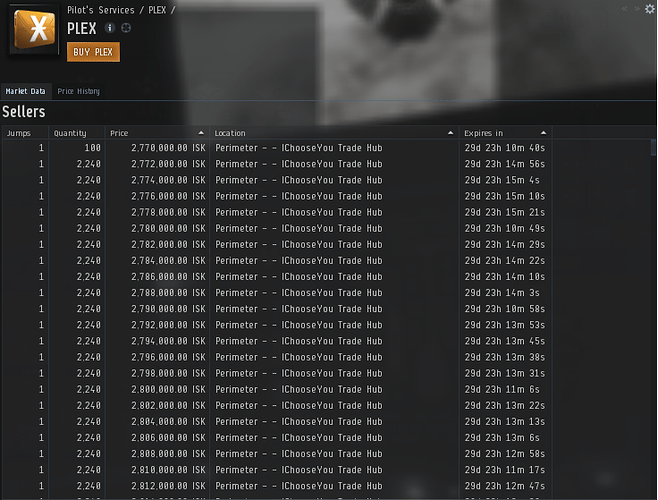Click expiry 29d 23h 14m 56s
Image resolution: width=658 pixels, height=500 pixels.
[504, 164]
